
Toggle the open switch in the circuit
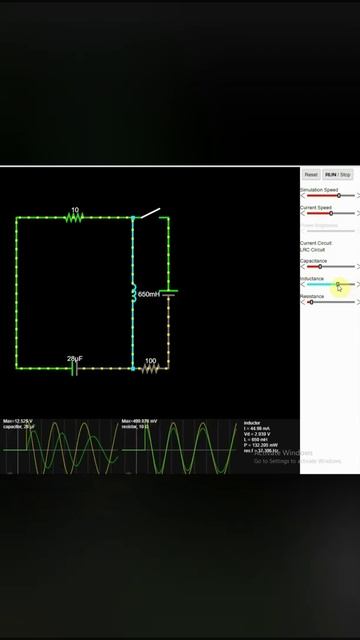coord(151,213)
